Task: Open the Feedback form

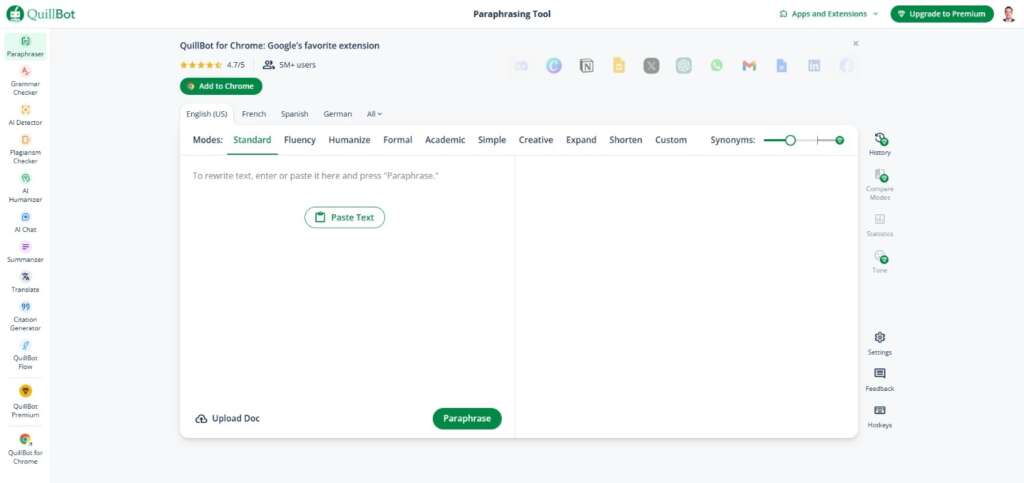Action: (880, 380)
